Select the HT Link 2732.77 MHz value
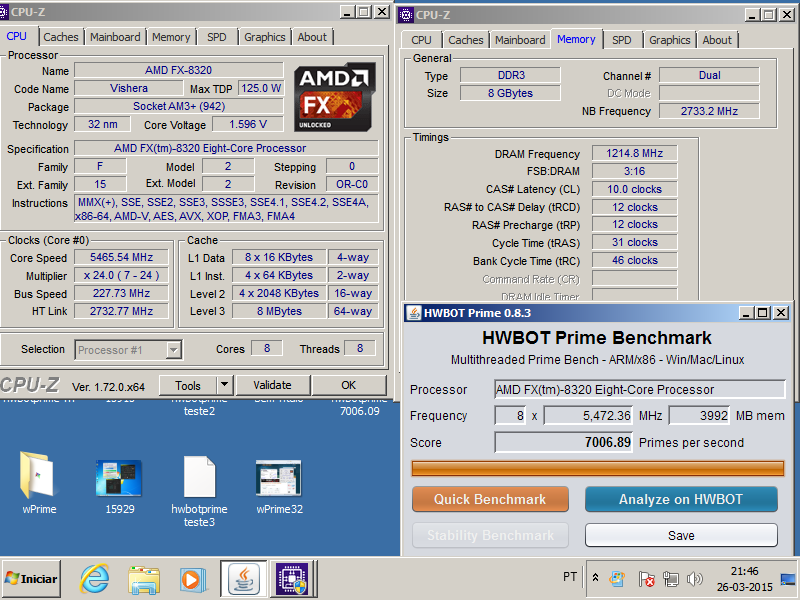This screenshot has height=600, width=800. point(121,311)
